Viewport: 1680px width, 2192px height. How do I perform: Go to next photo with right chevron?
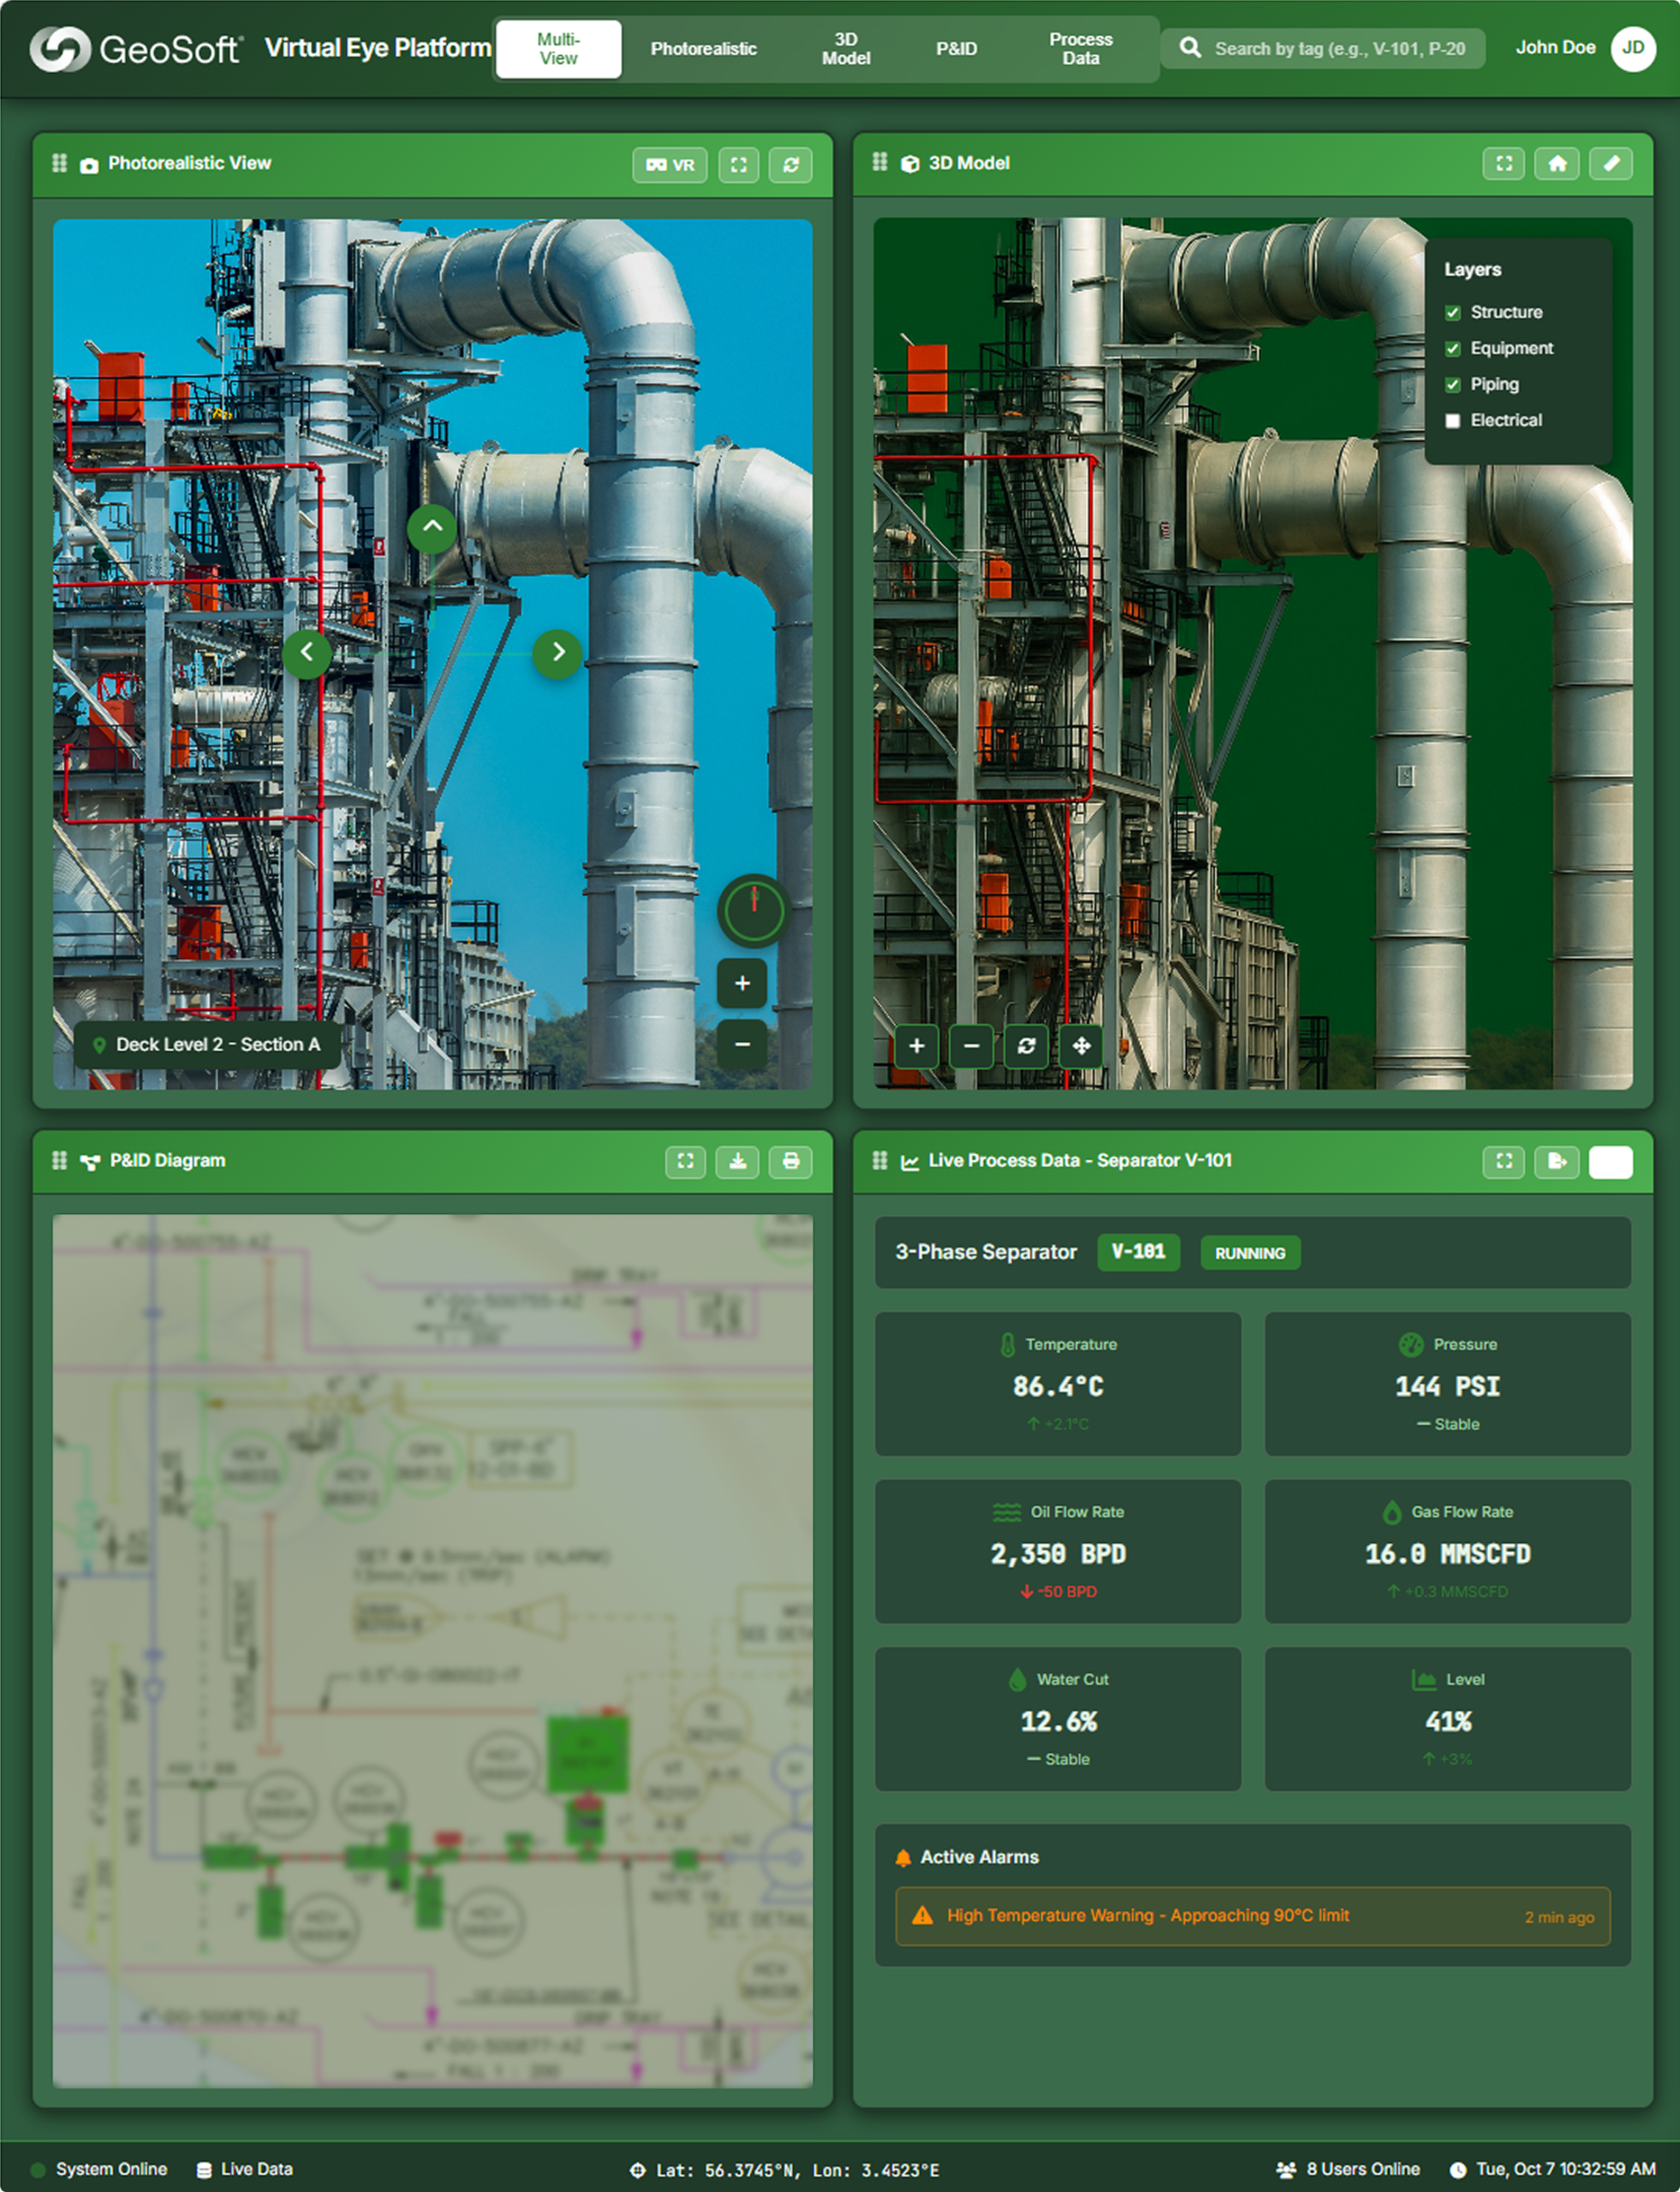point(558,653)
